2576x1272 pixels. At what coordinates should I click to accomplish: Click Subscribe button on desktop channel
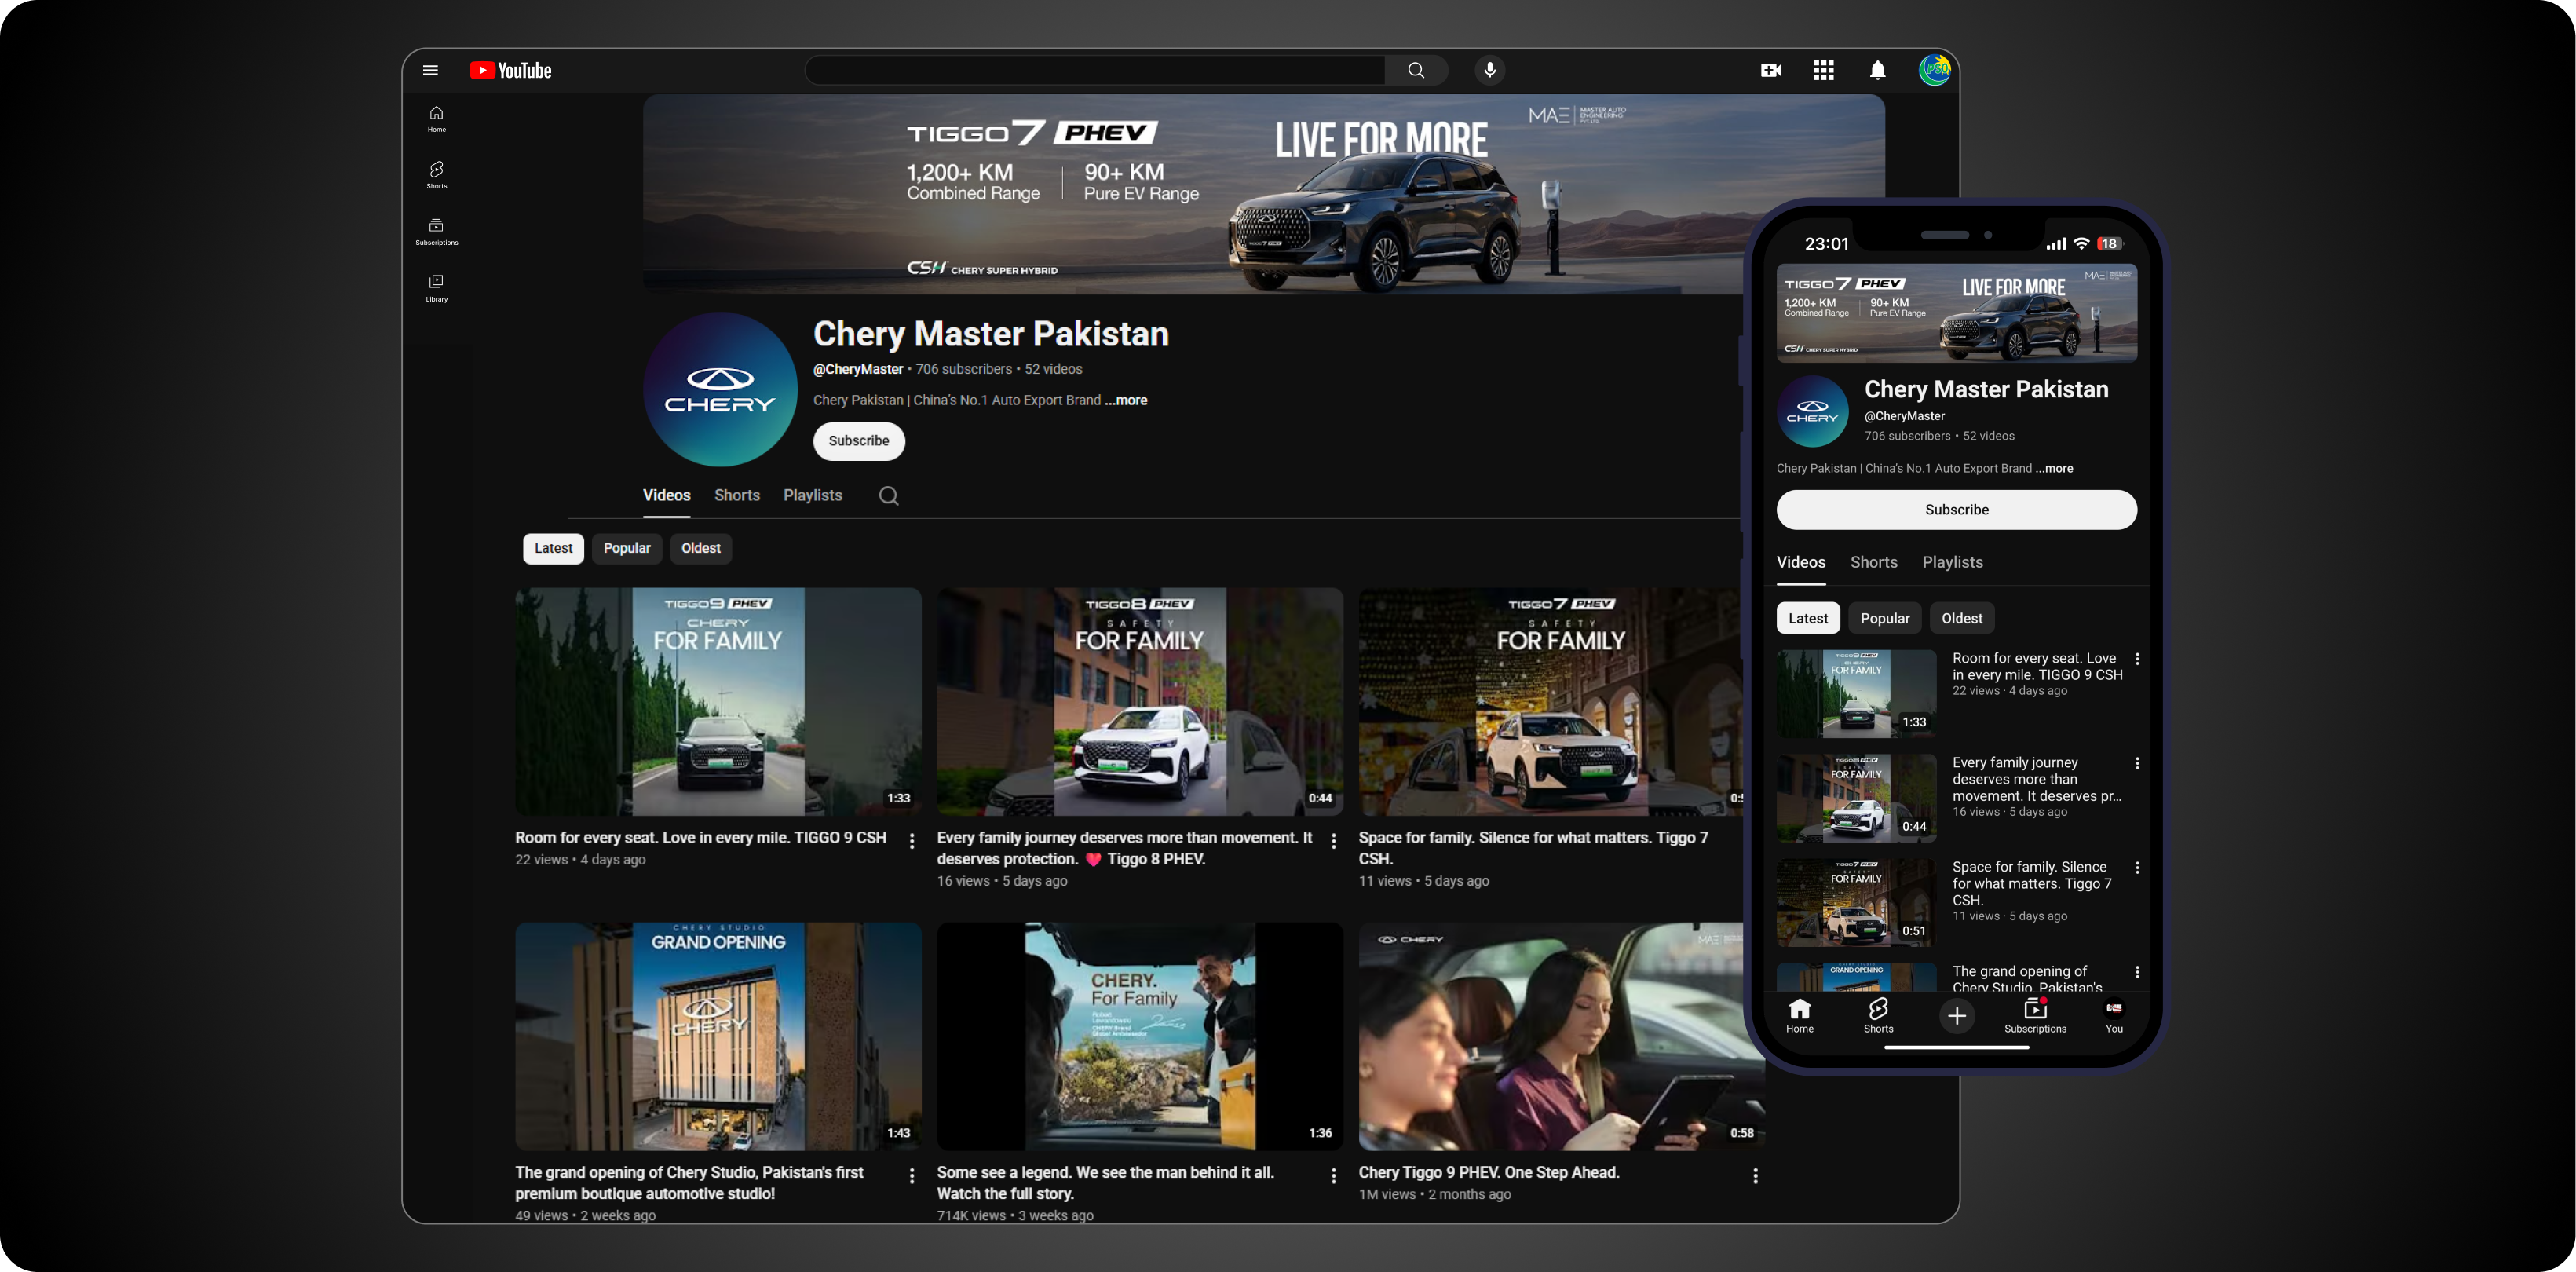click(859, 441)
